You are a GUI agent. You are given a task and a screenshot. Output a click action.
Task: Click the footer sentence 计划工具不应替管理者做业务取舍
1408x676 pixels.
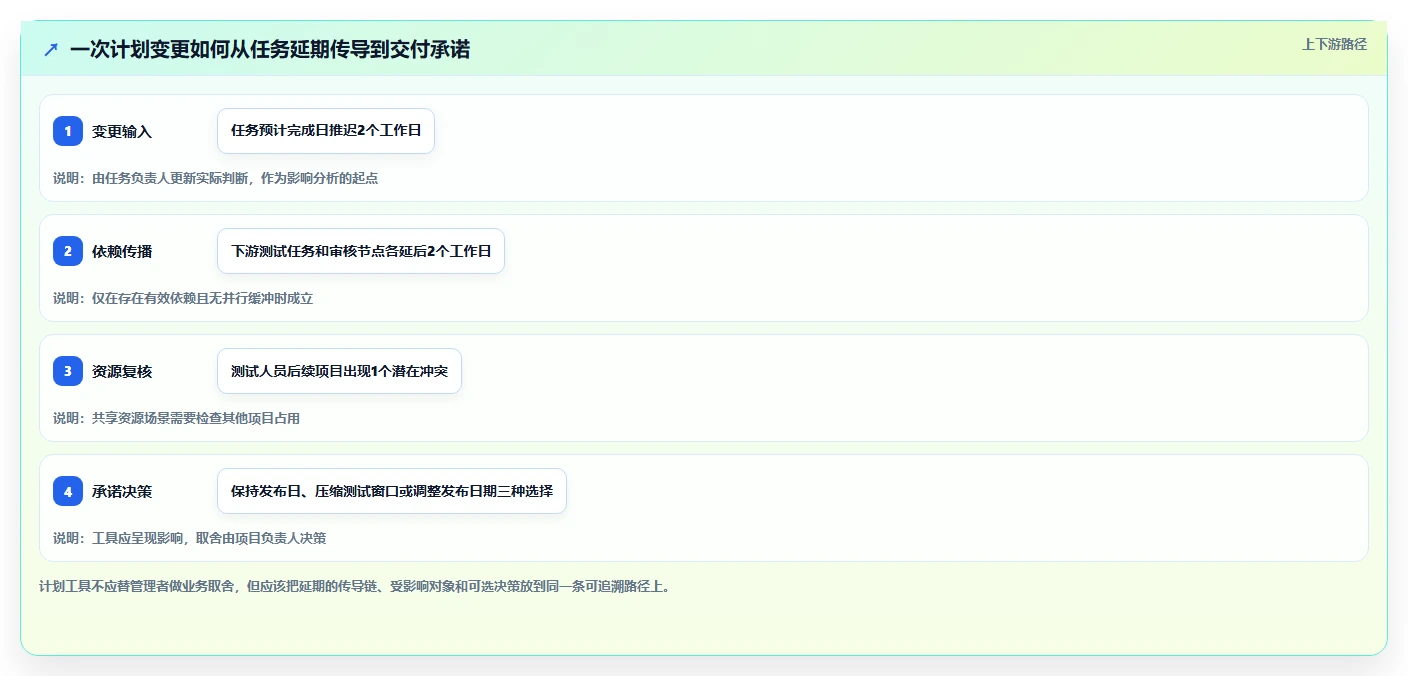pyautogui.click(x=355, y=586)
